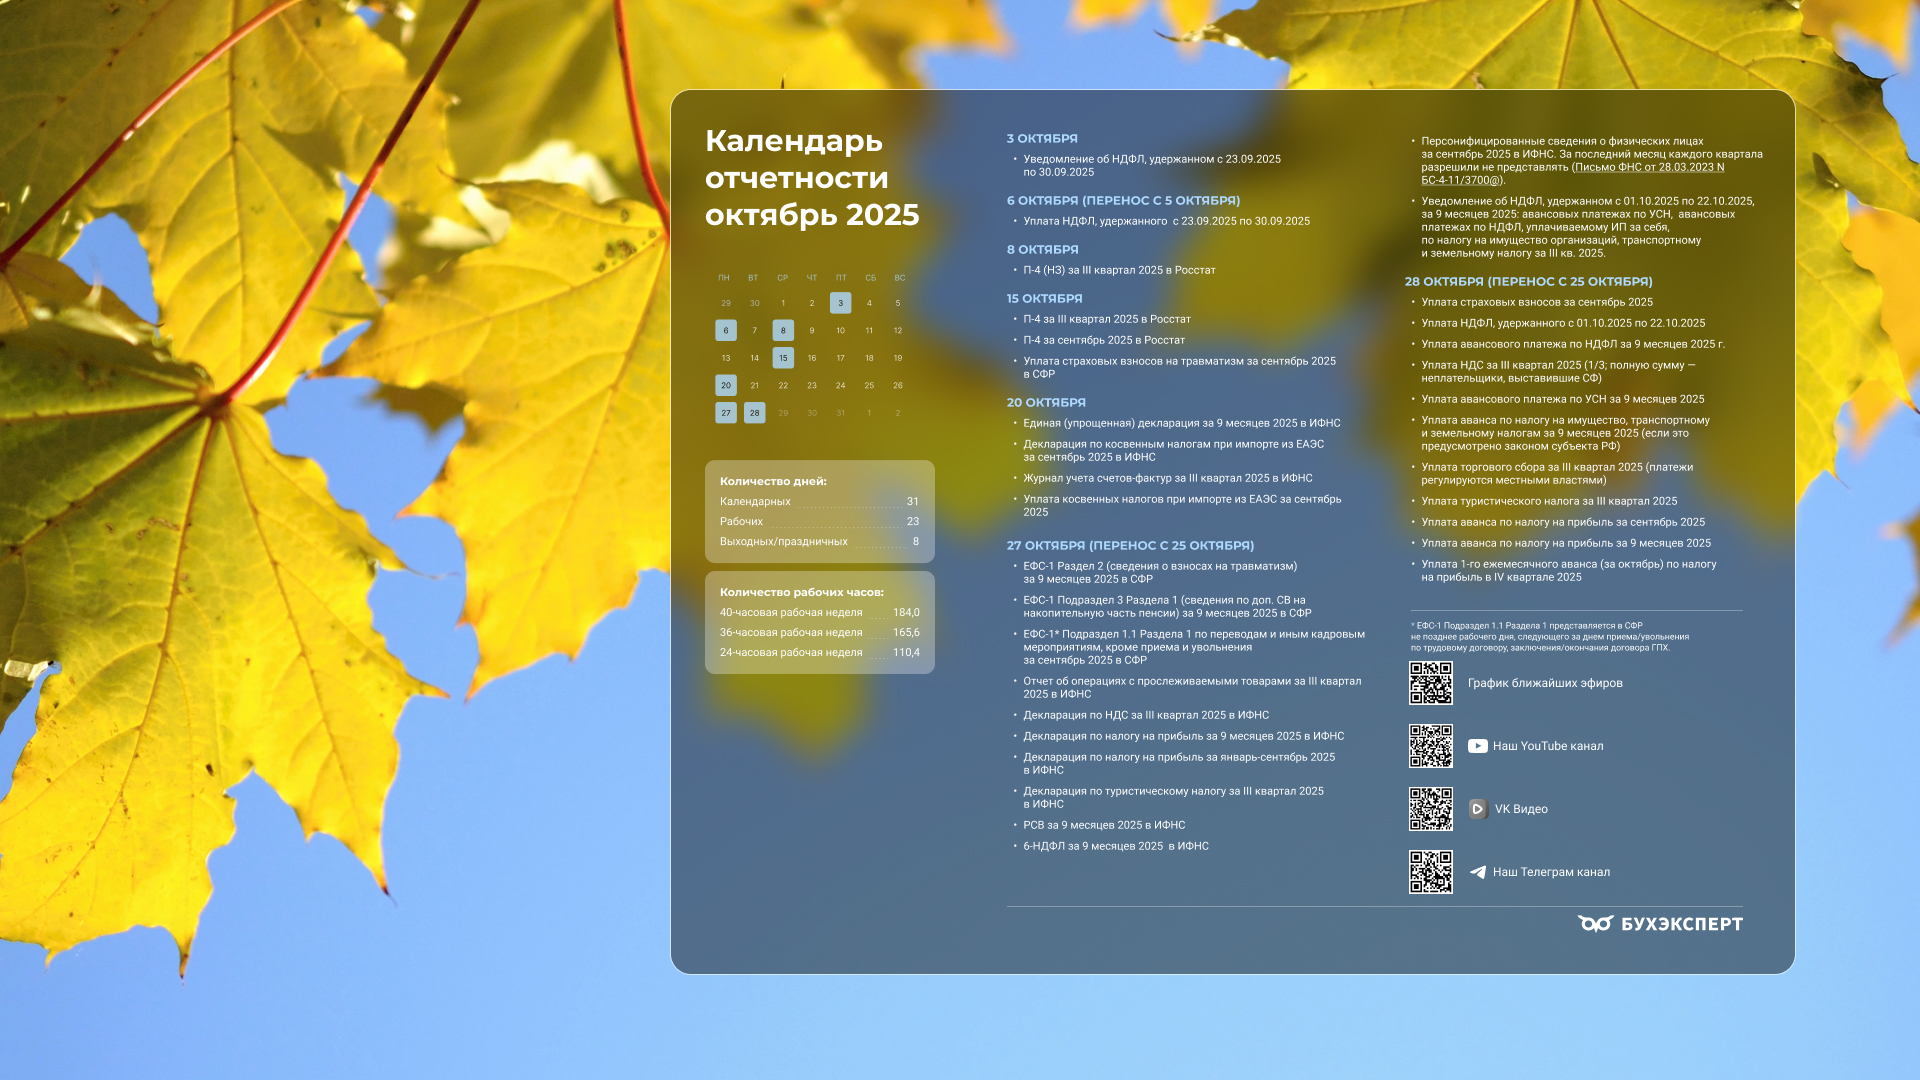The image size is (1920, 1080).
Task: Click the VK Видео icon
Action: pos(1477,809)
